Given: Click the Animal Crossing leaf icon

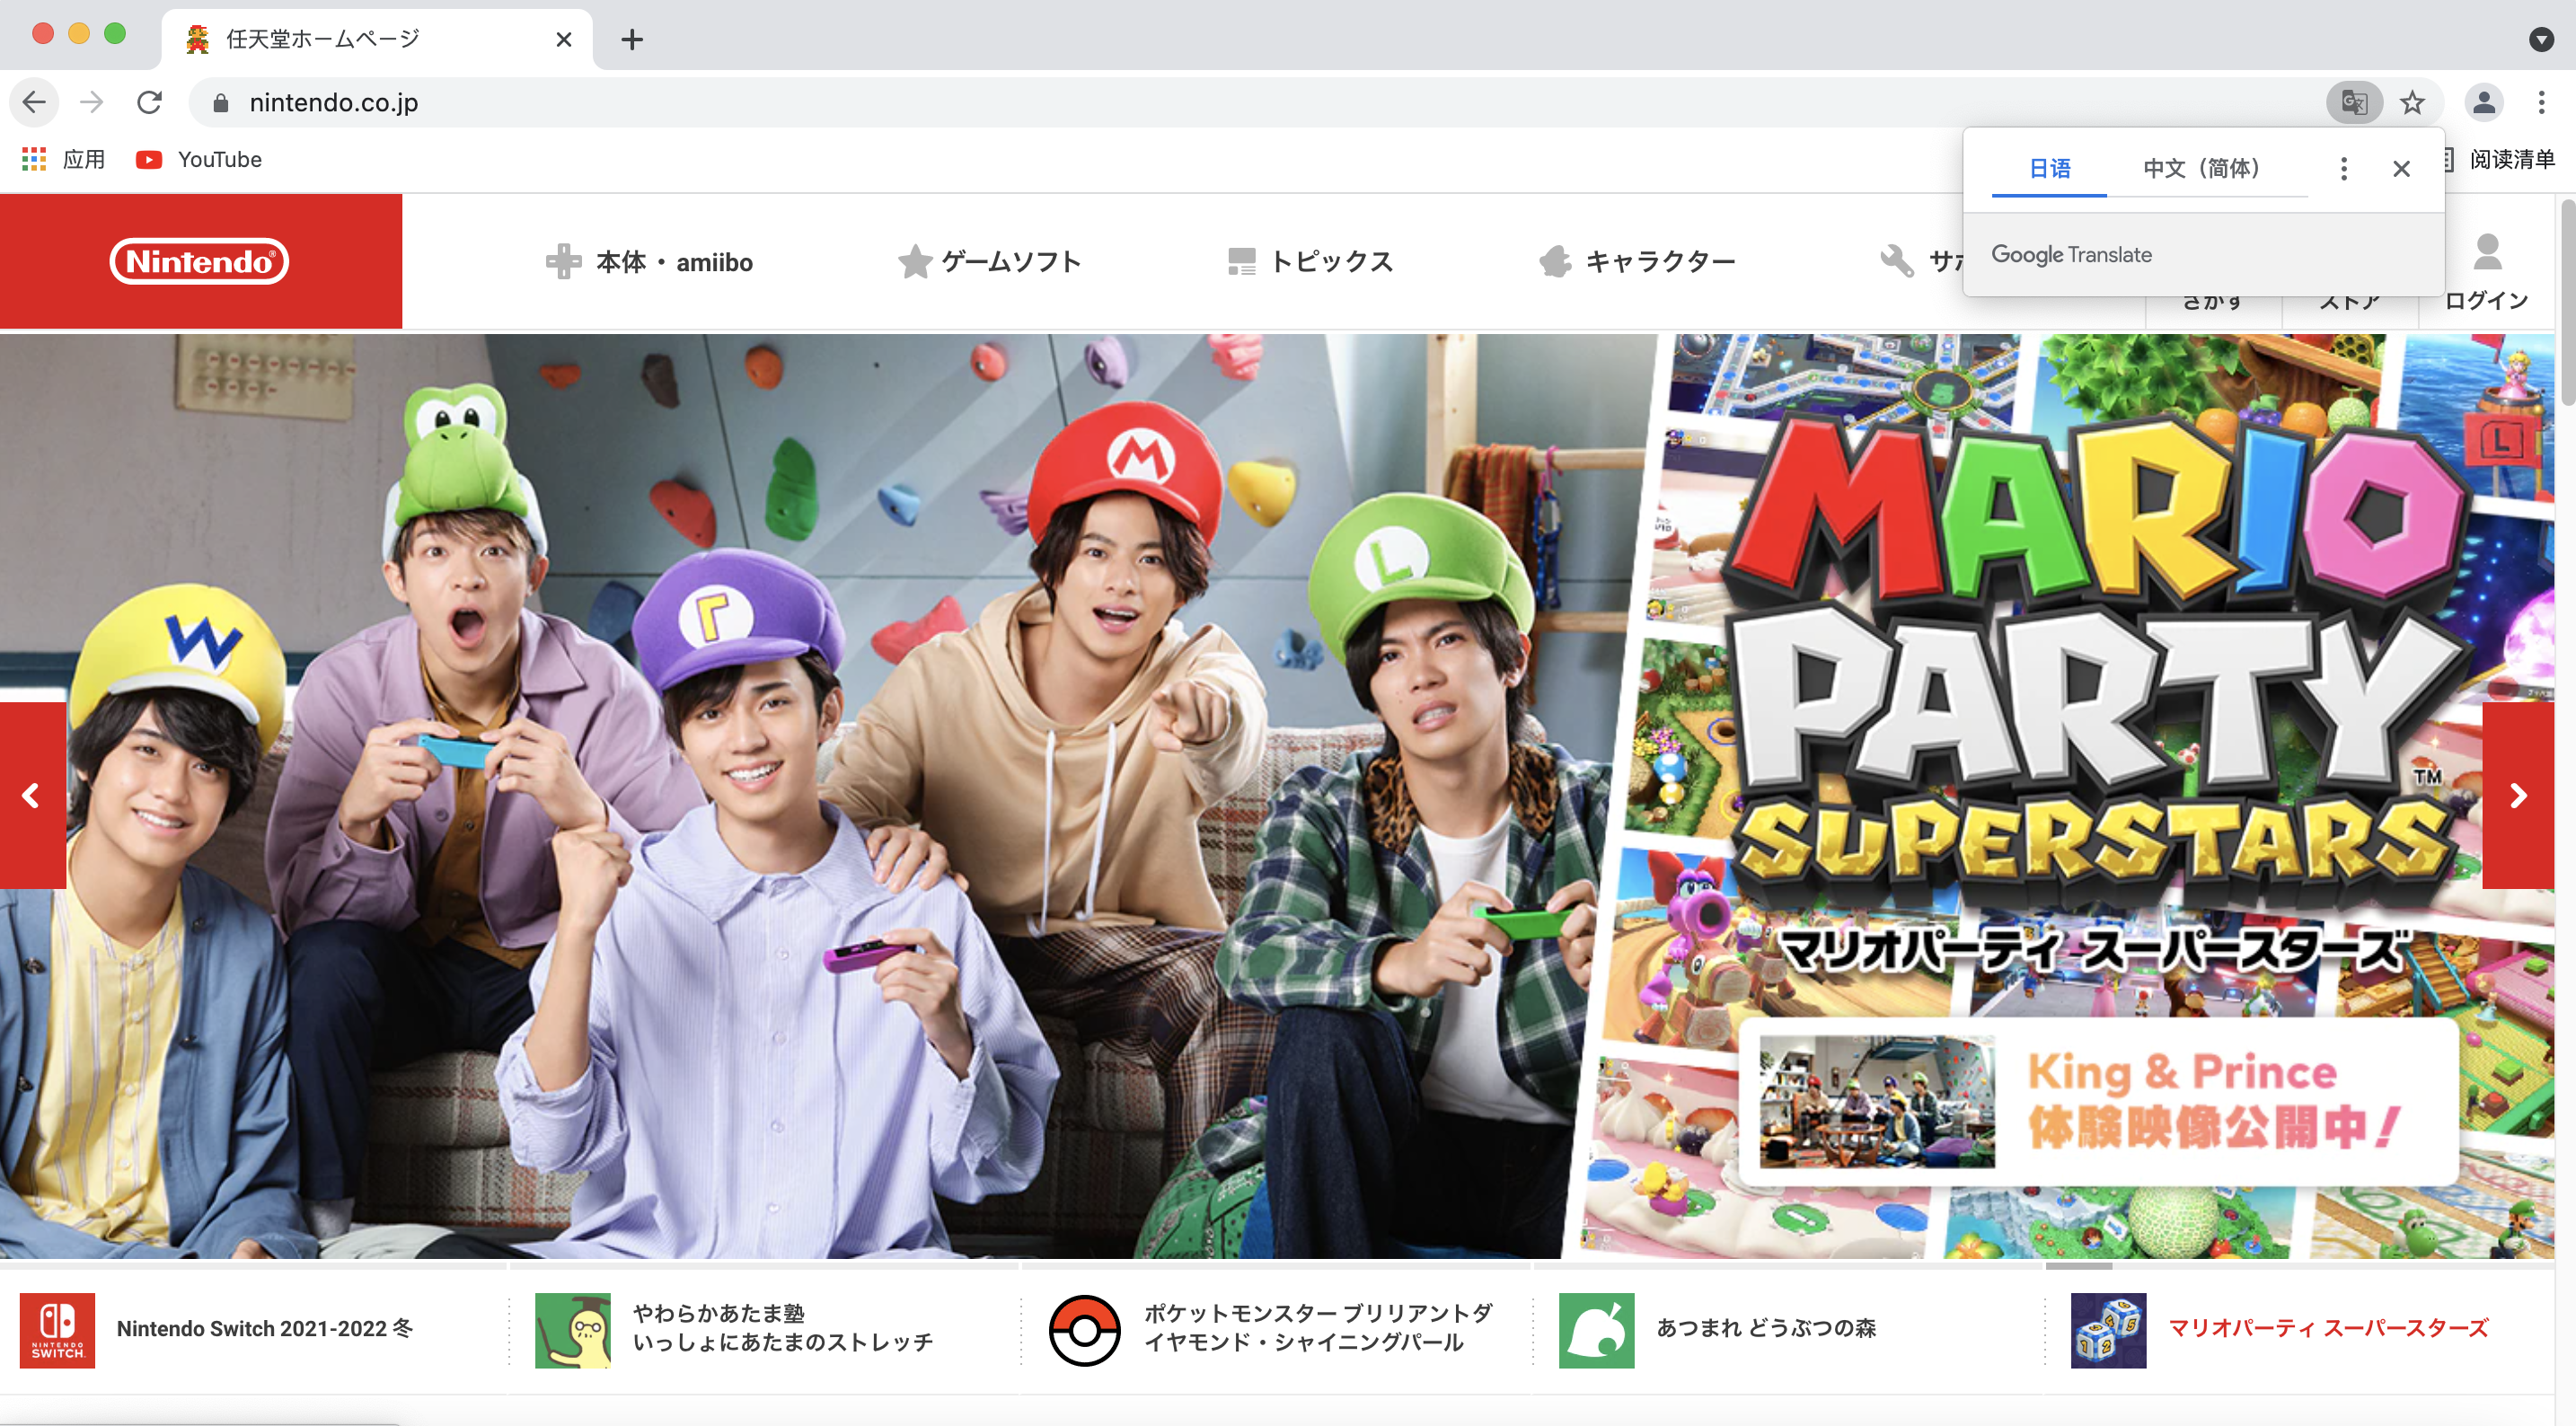Looking at the screenshot, I should coord(1596,1330).
